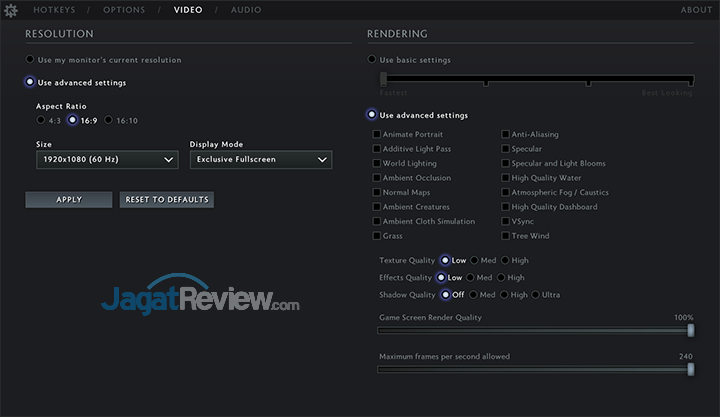
Task: Enable the VSync checkbox
Action: (505, 221)
